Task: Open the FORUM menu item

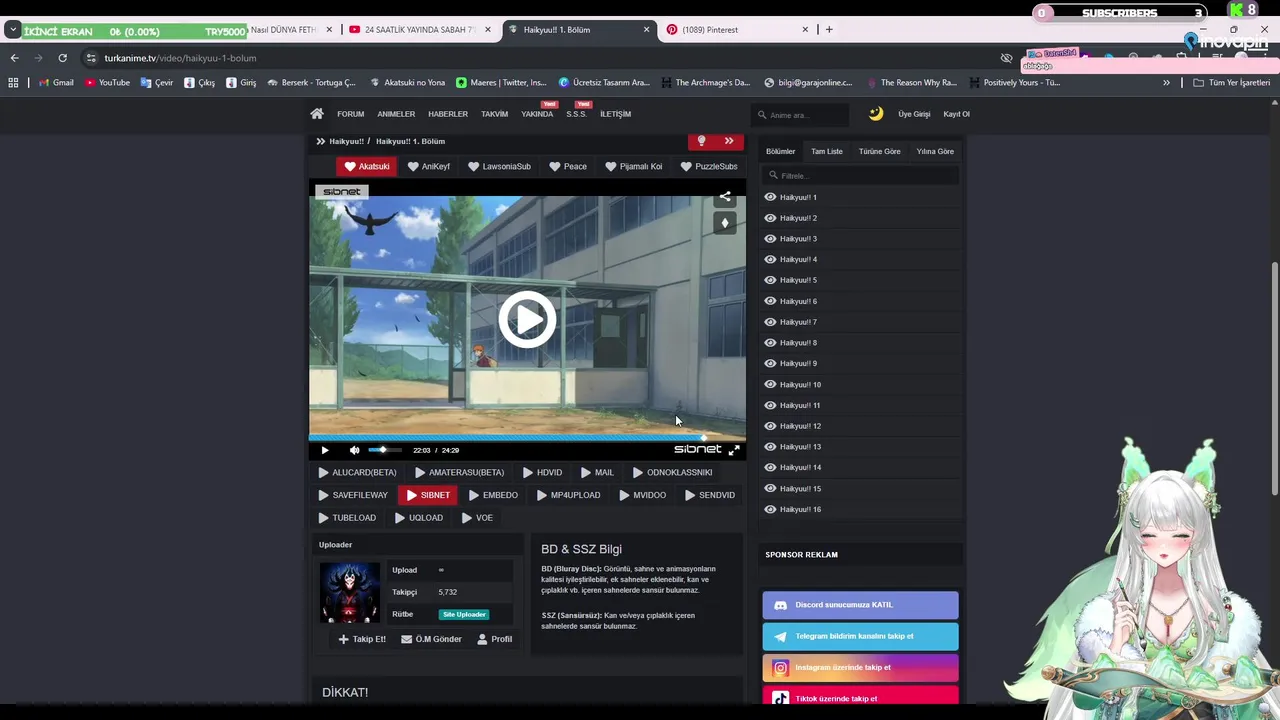Action: 350,114
